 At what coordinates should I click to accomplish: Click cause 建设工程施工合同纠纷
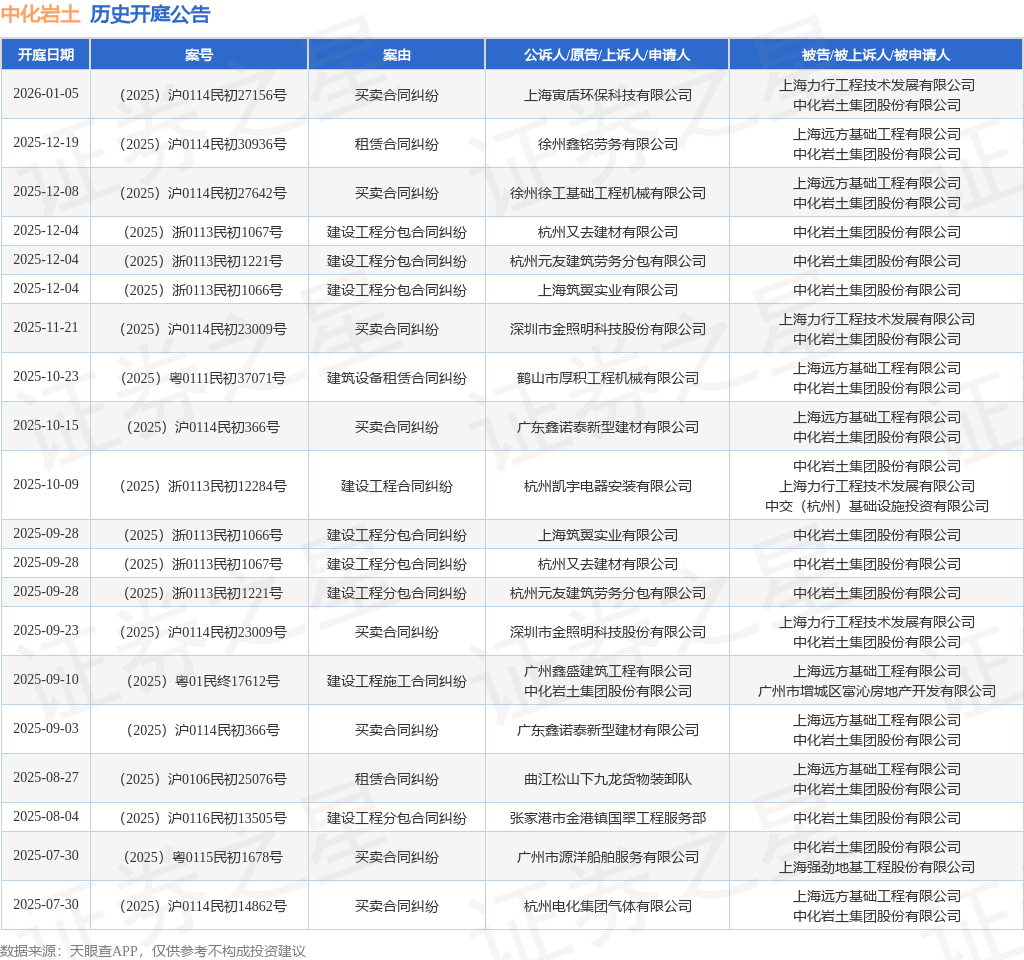pos(396,681)
